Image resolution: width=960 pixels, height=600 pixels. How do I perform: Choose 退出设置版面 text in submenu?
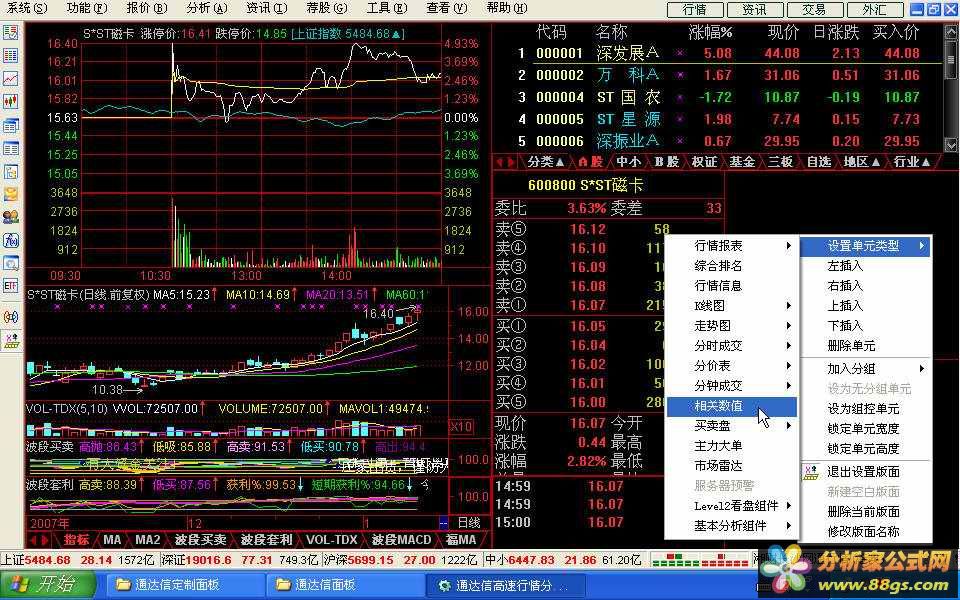click(863, 472)
